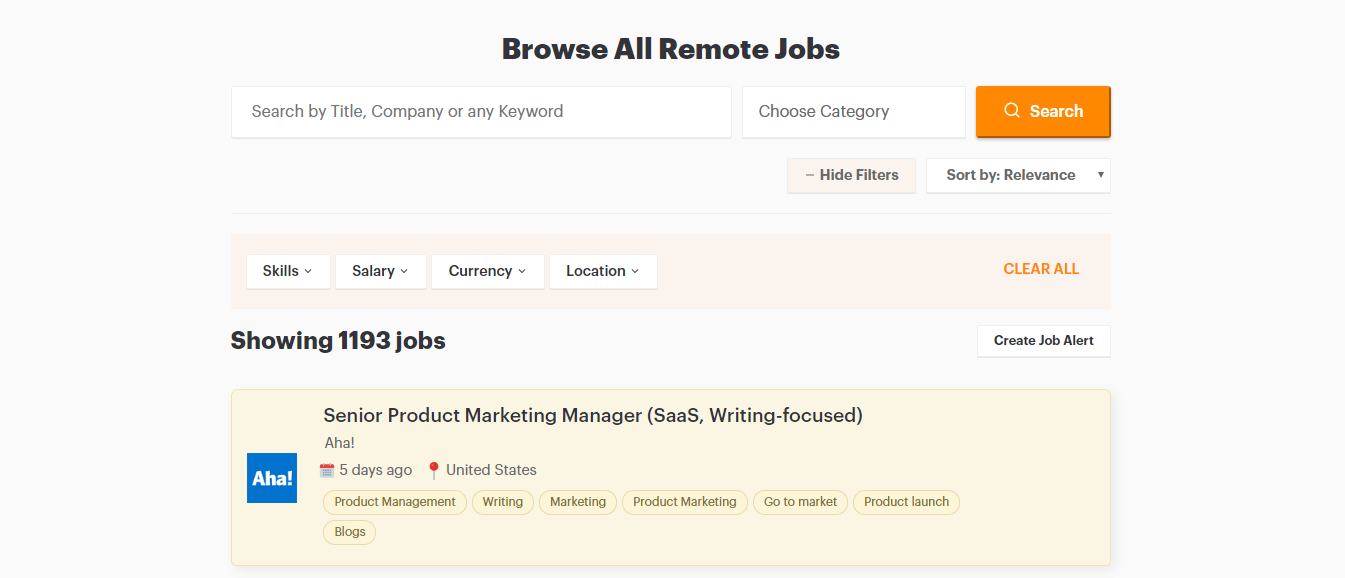
Task: Open the Sort by Relevance dropdown
Action: [1018, 175]
